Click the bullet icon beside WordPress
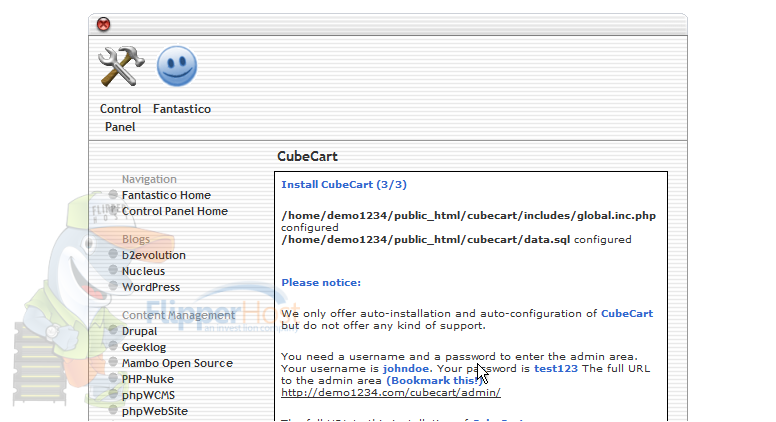The width and height of the screenshot is (776, 422). point(113,286)
